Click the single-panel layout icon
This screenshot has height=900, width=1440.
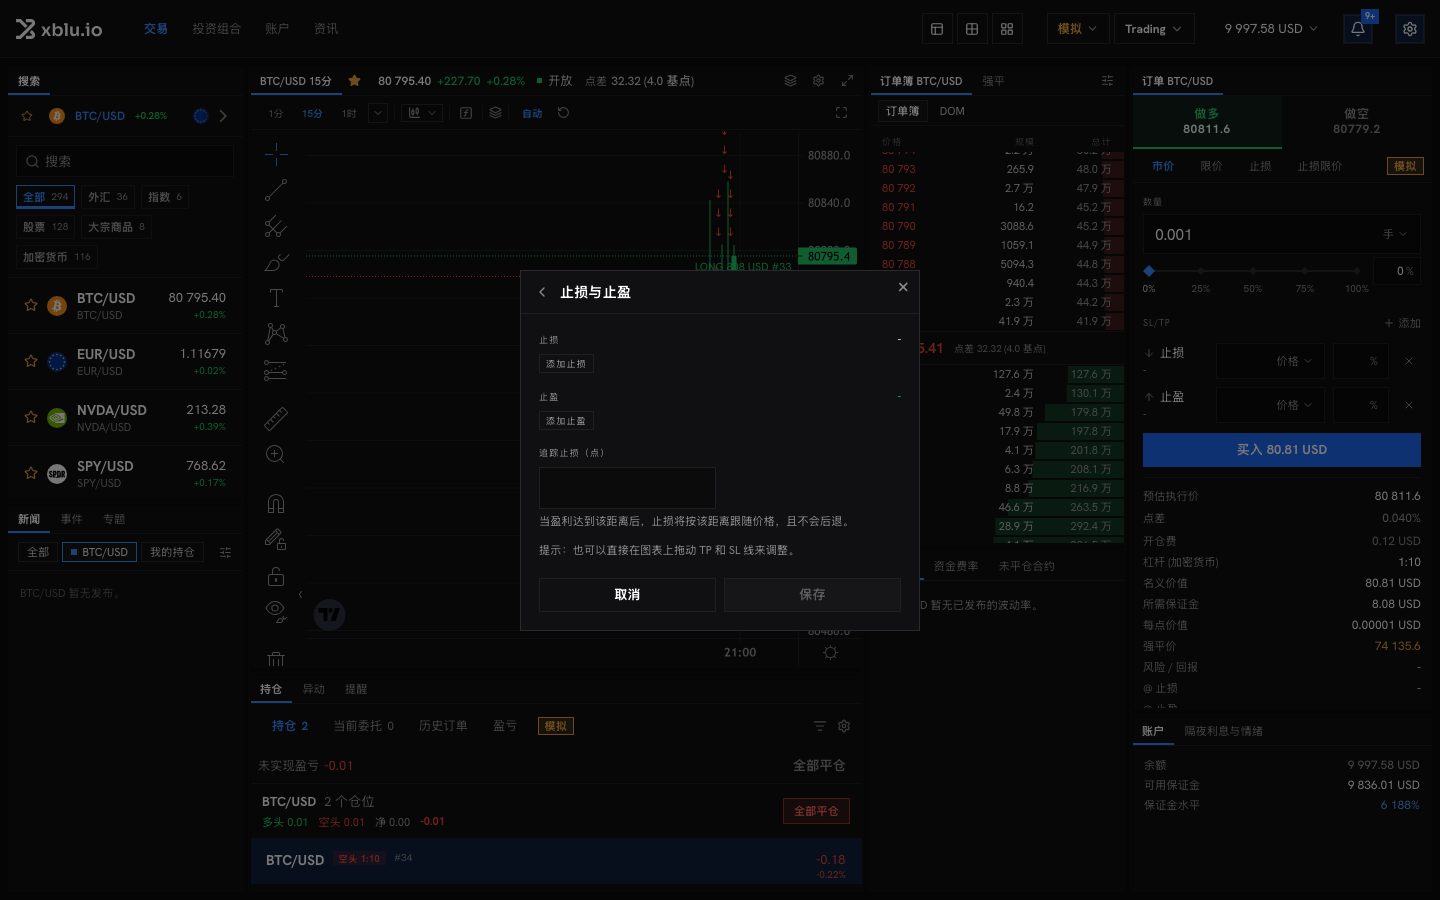pyautogui.click(x=937, y=29)
